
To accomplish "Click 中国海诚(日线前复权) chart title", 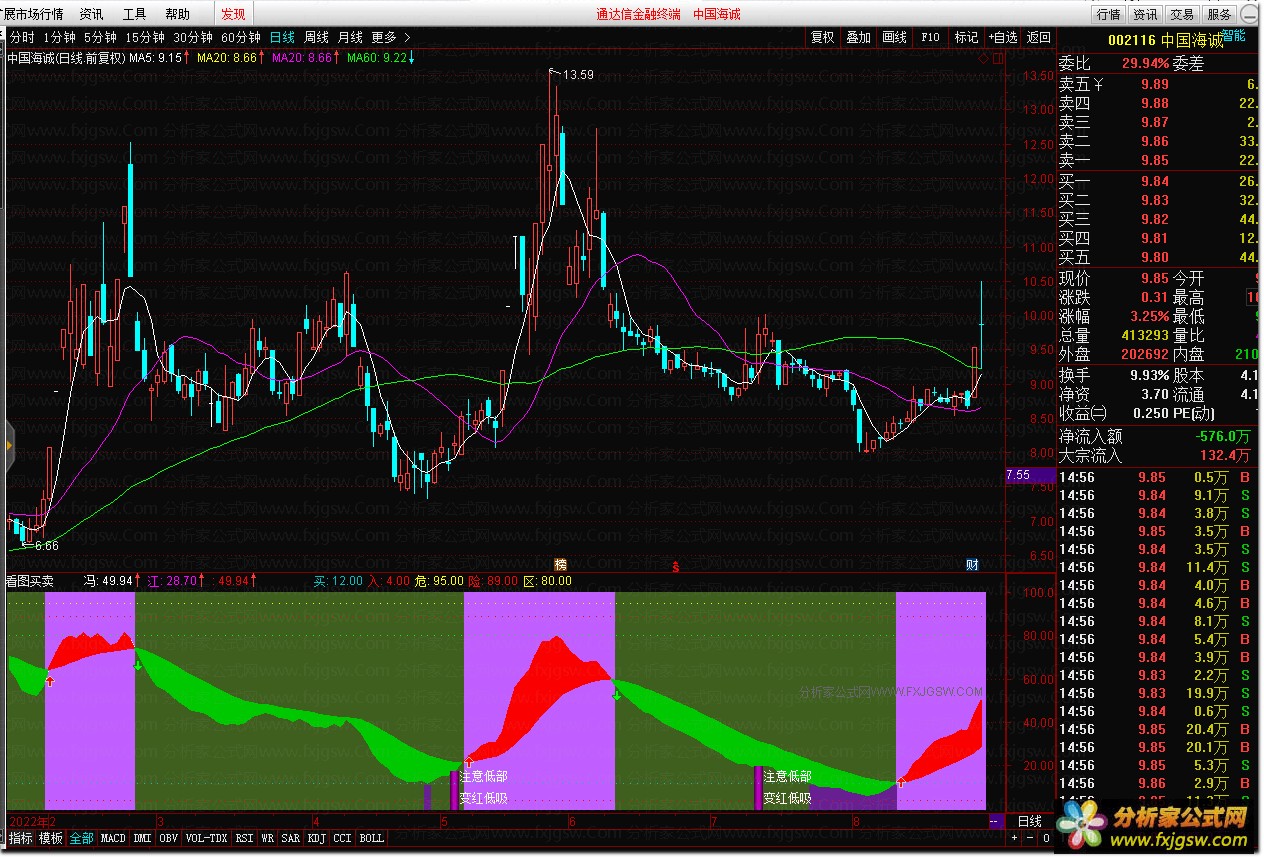I will coord(65,58).
